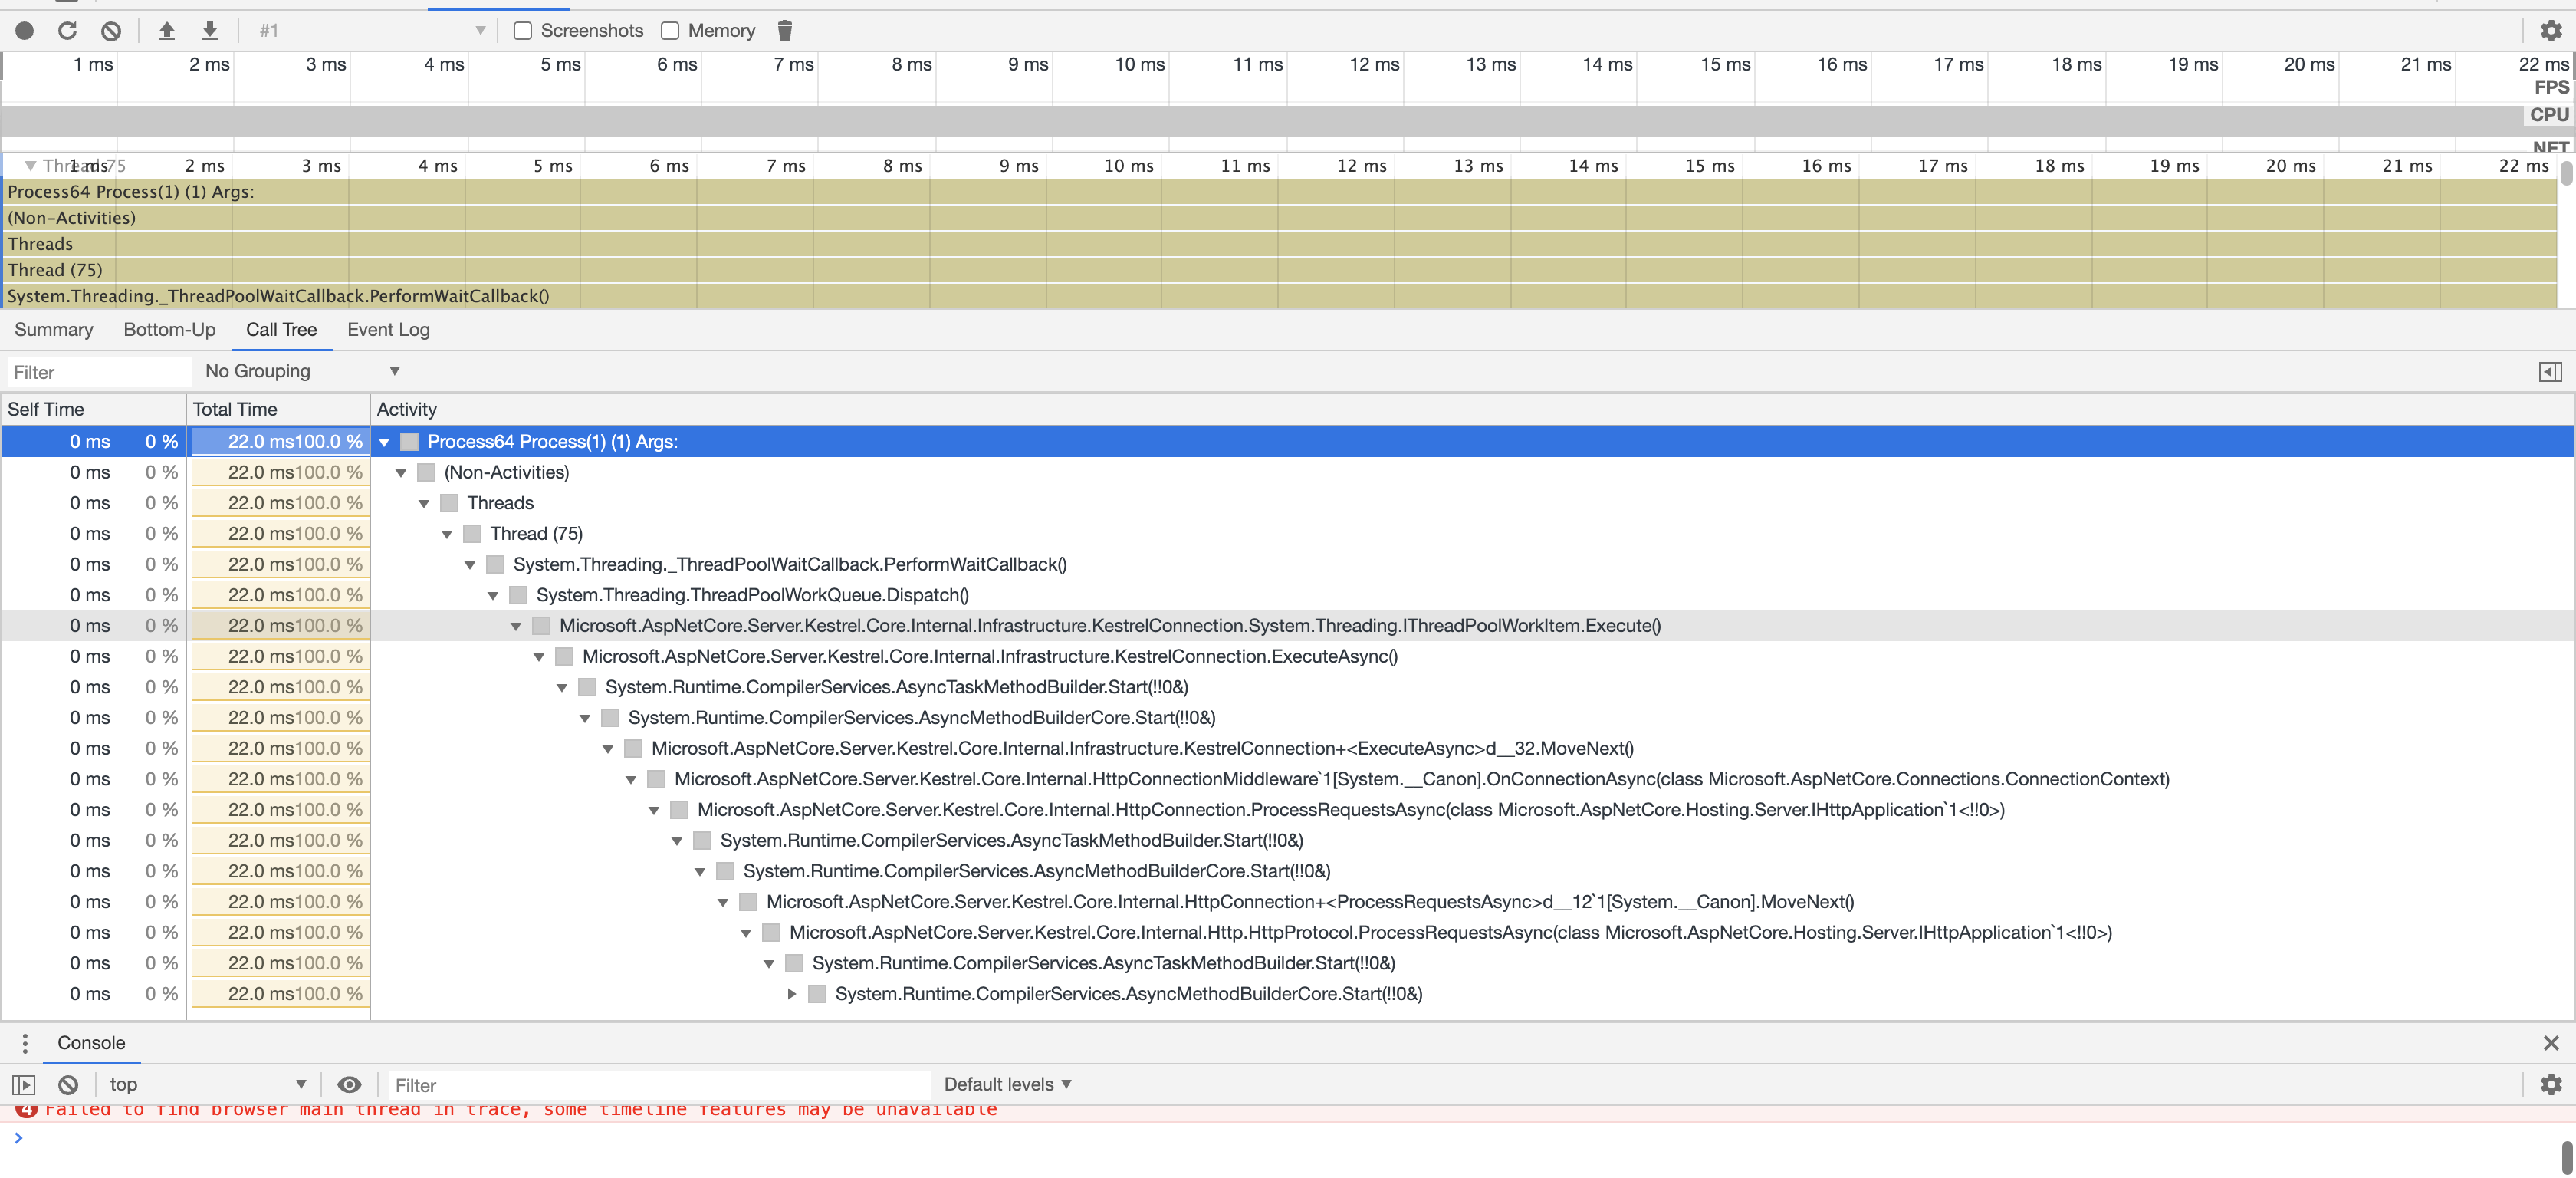Select the IThreadPoolWorkItem.Execute() row
2576x1178 pixels.
[x=1287, y=626]
